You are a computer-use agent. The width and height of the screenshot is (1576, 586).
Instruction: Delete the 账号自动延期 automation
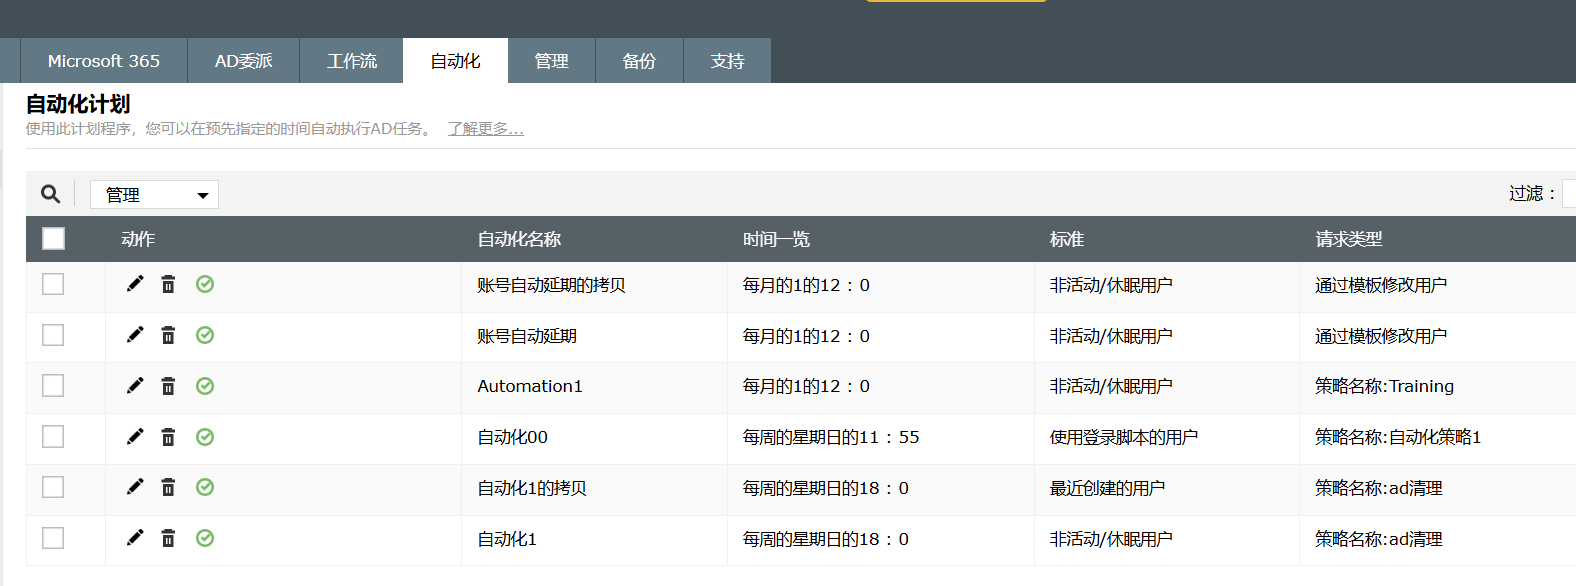tap(168, 335)
